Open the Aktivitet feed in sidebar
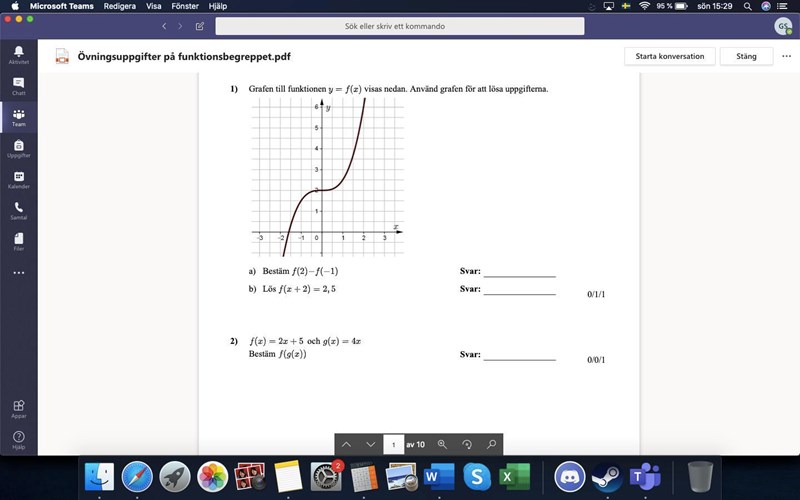Image resolution: width=800 pixels, height=500 pixels. point(18,54)
